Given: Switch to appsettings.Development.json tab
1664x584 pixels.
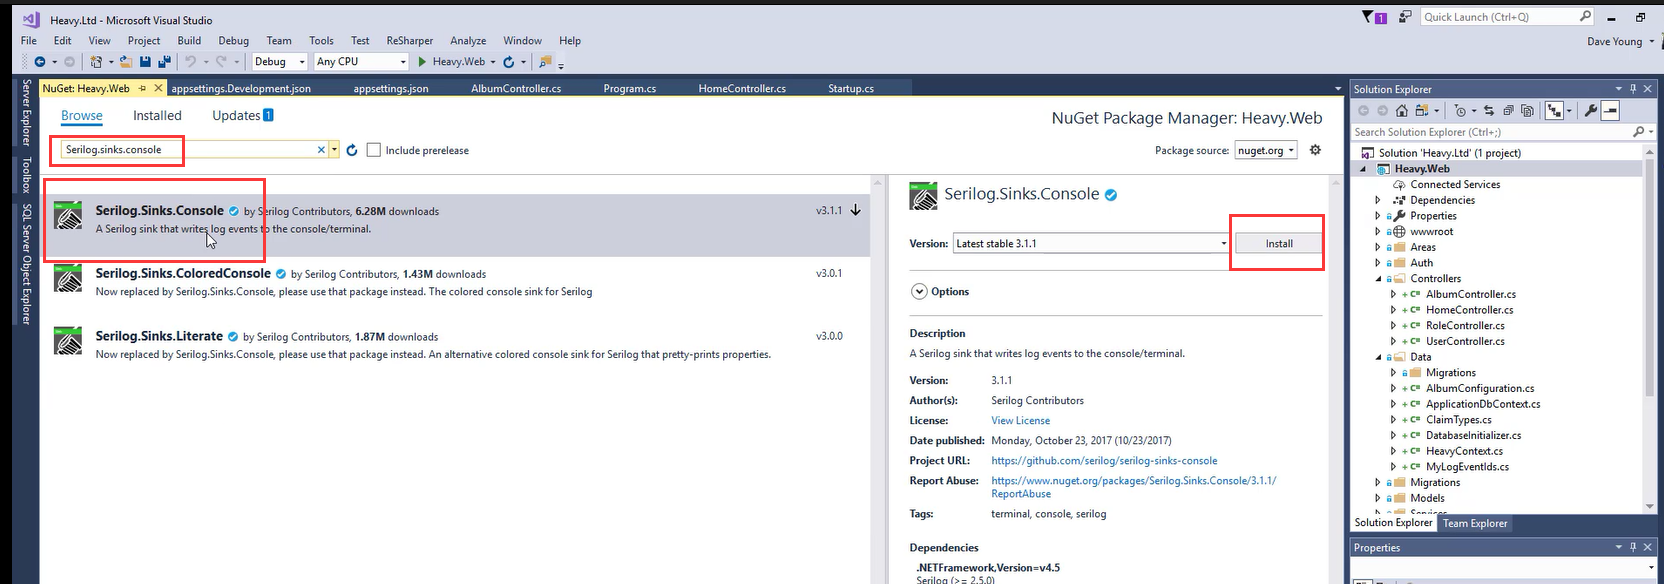Looking at the screenshot, I should coord(241,89).
